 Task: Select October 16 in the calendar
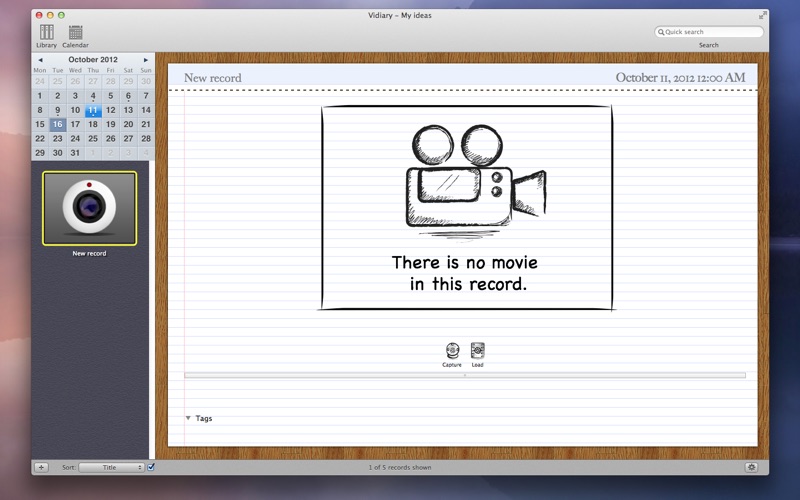point(58,124)
